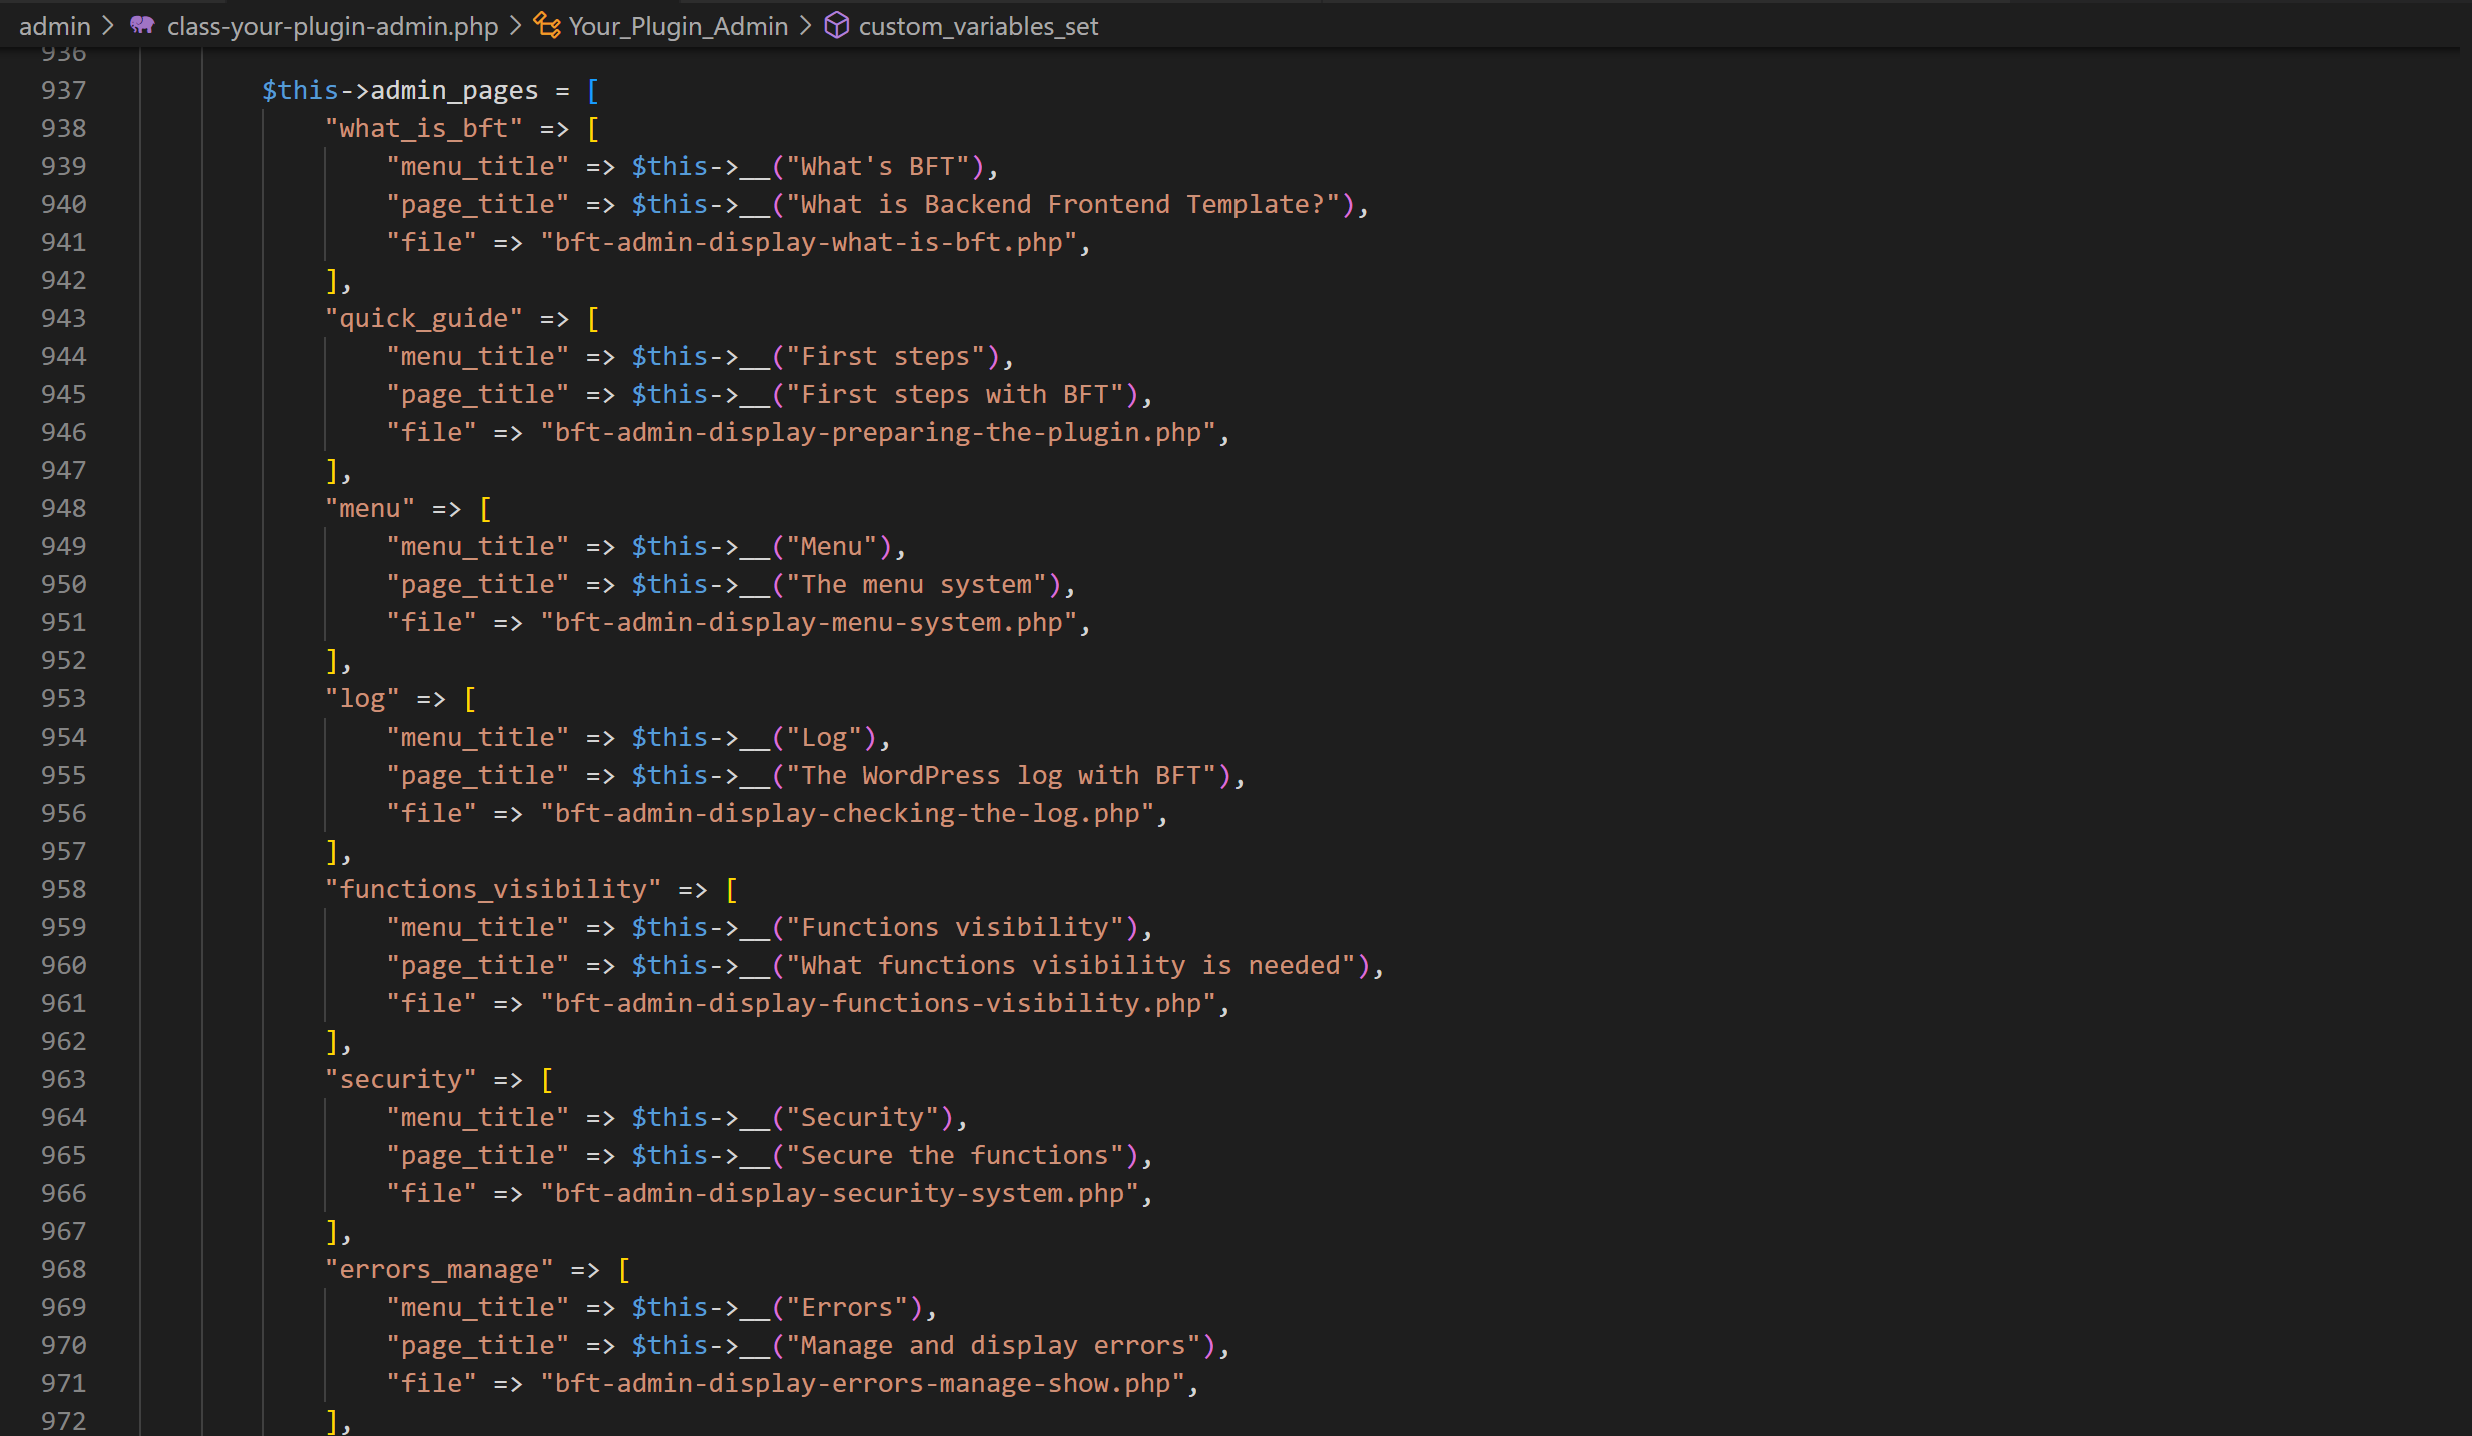Expand the chevron after class-your-plugin-admin.php
2472x1436 pixels.
[515, 25]
